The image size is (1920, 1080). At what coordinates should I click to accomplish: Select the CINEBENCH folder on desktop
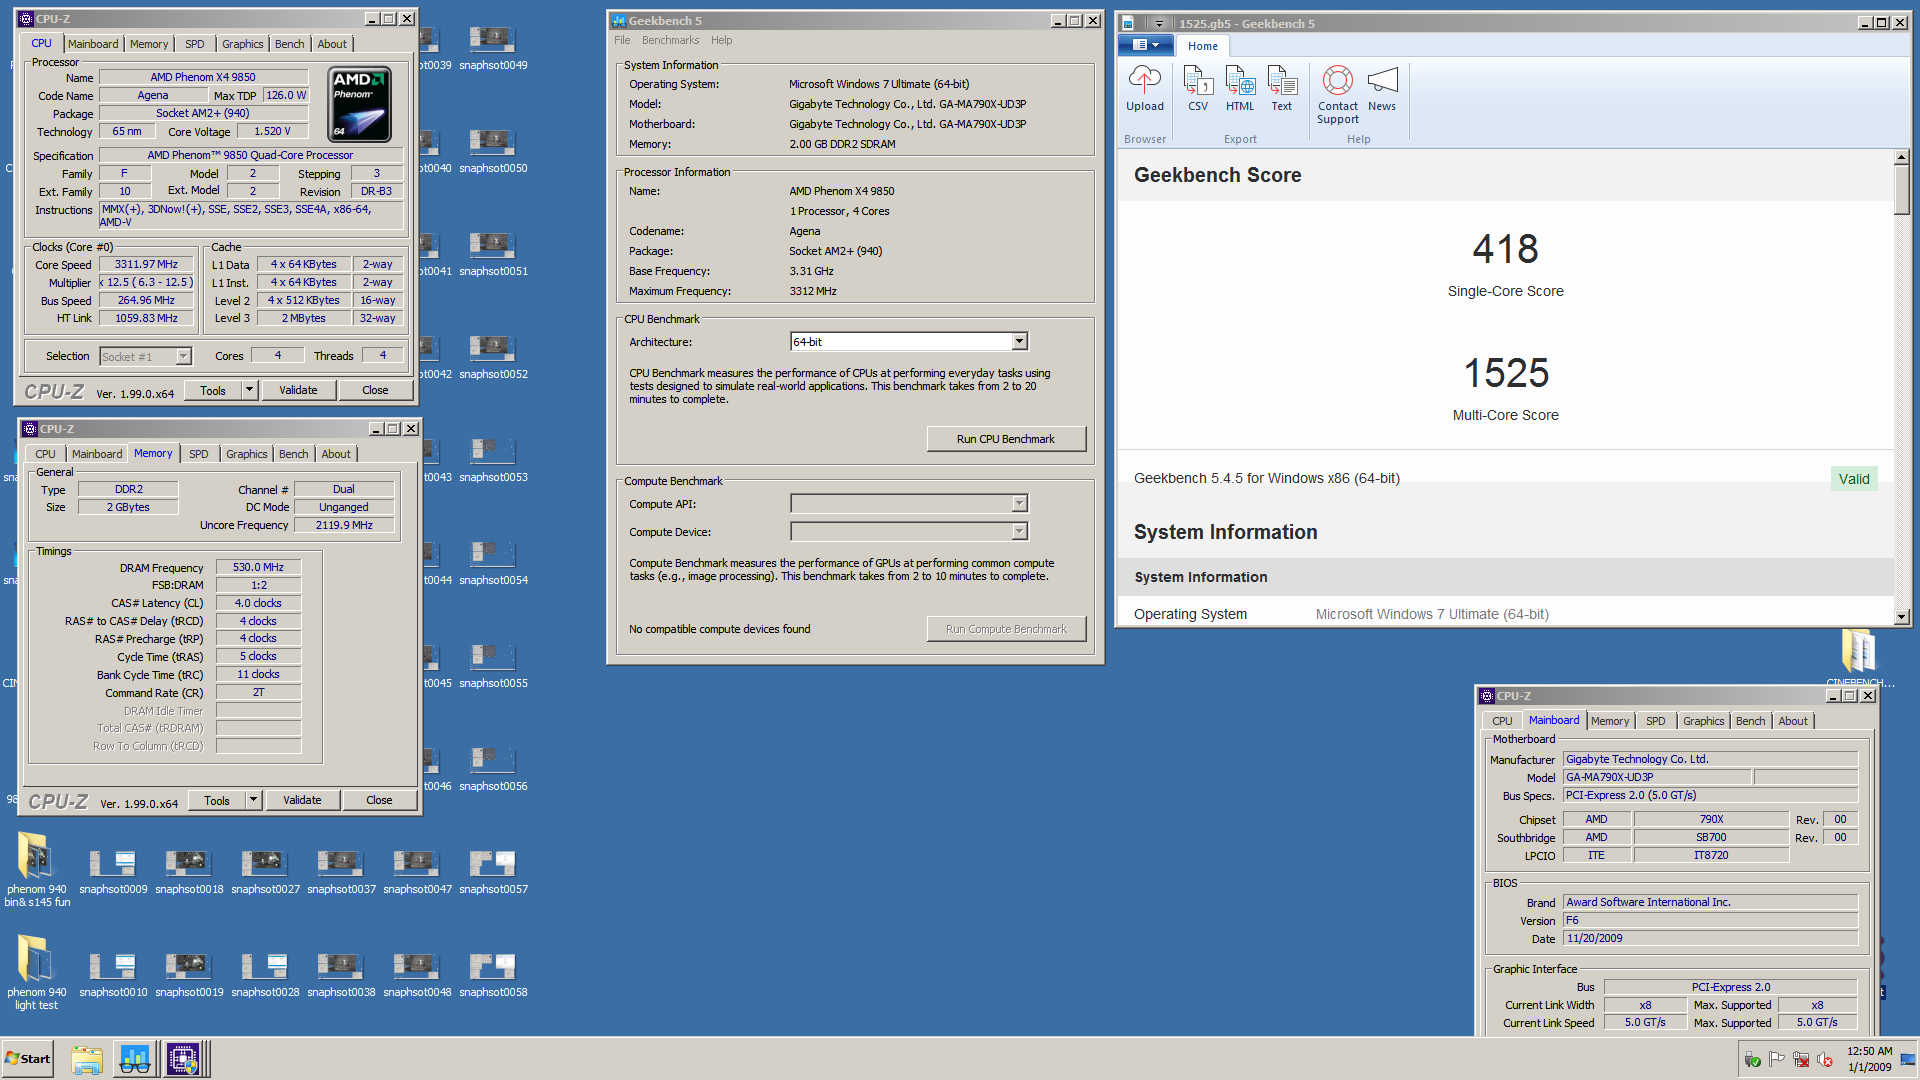click(x=1859, y=658)
